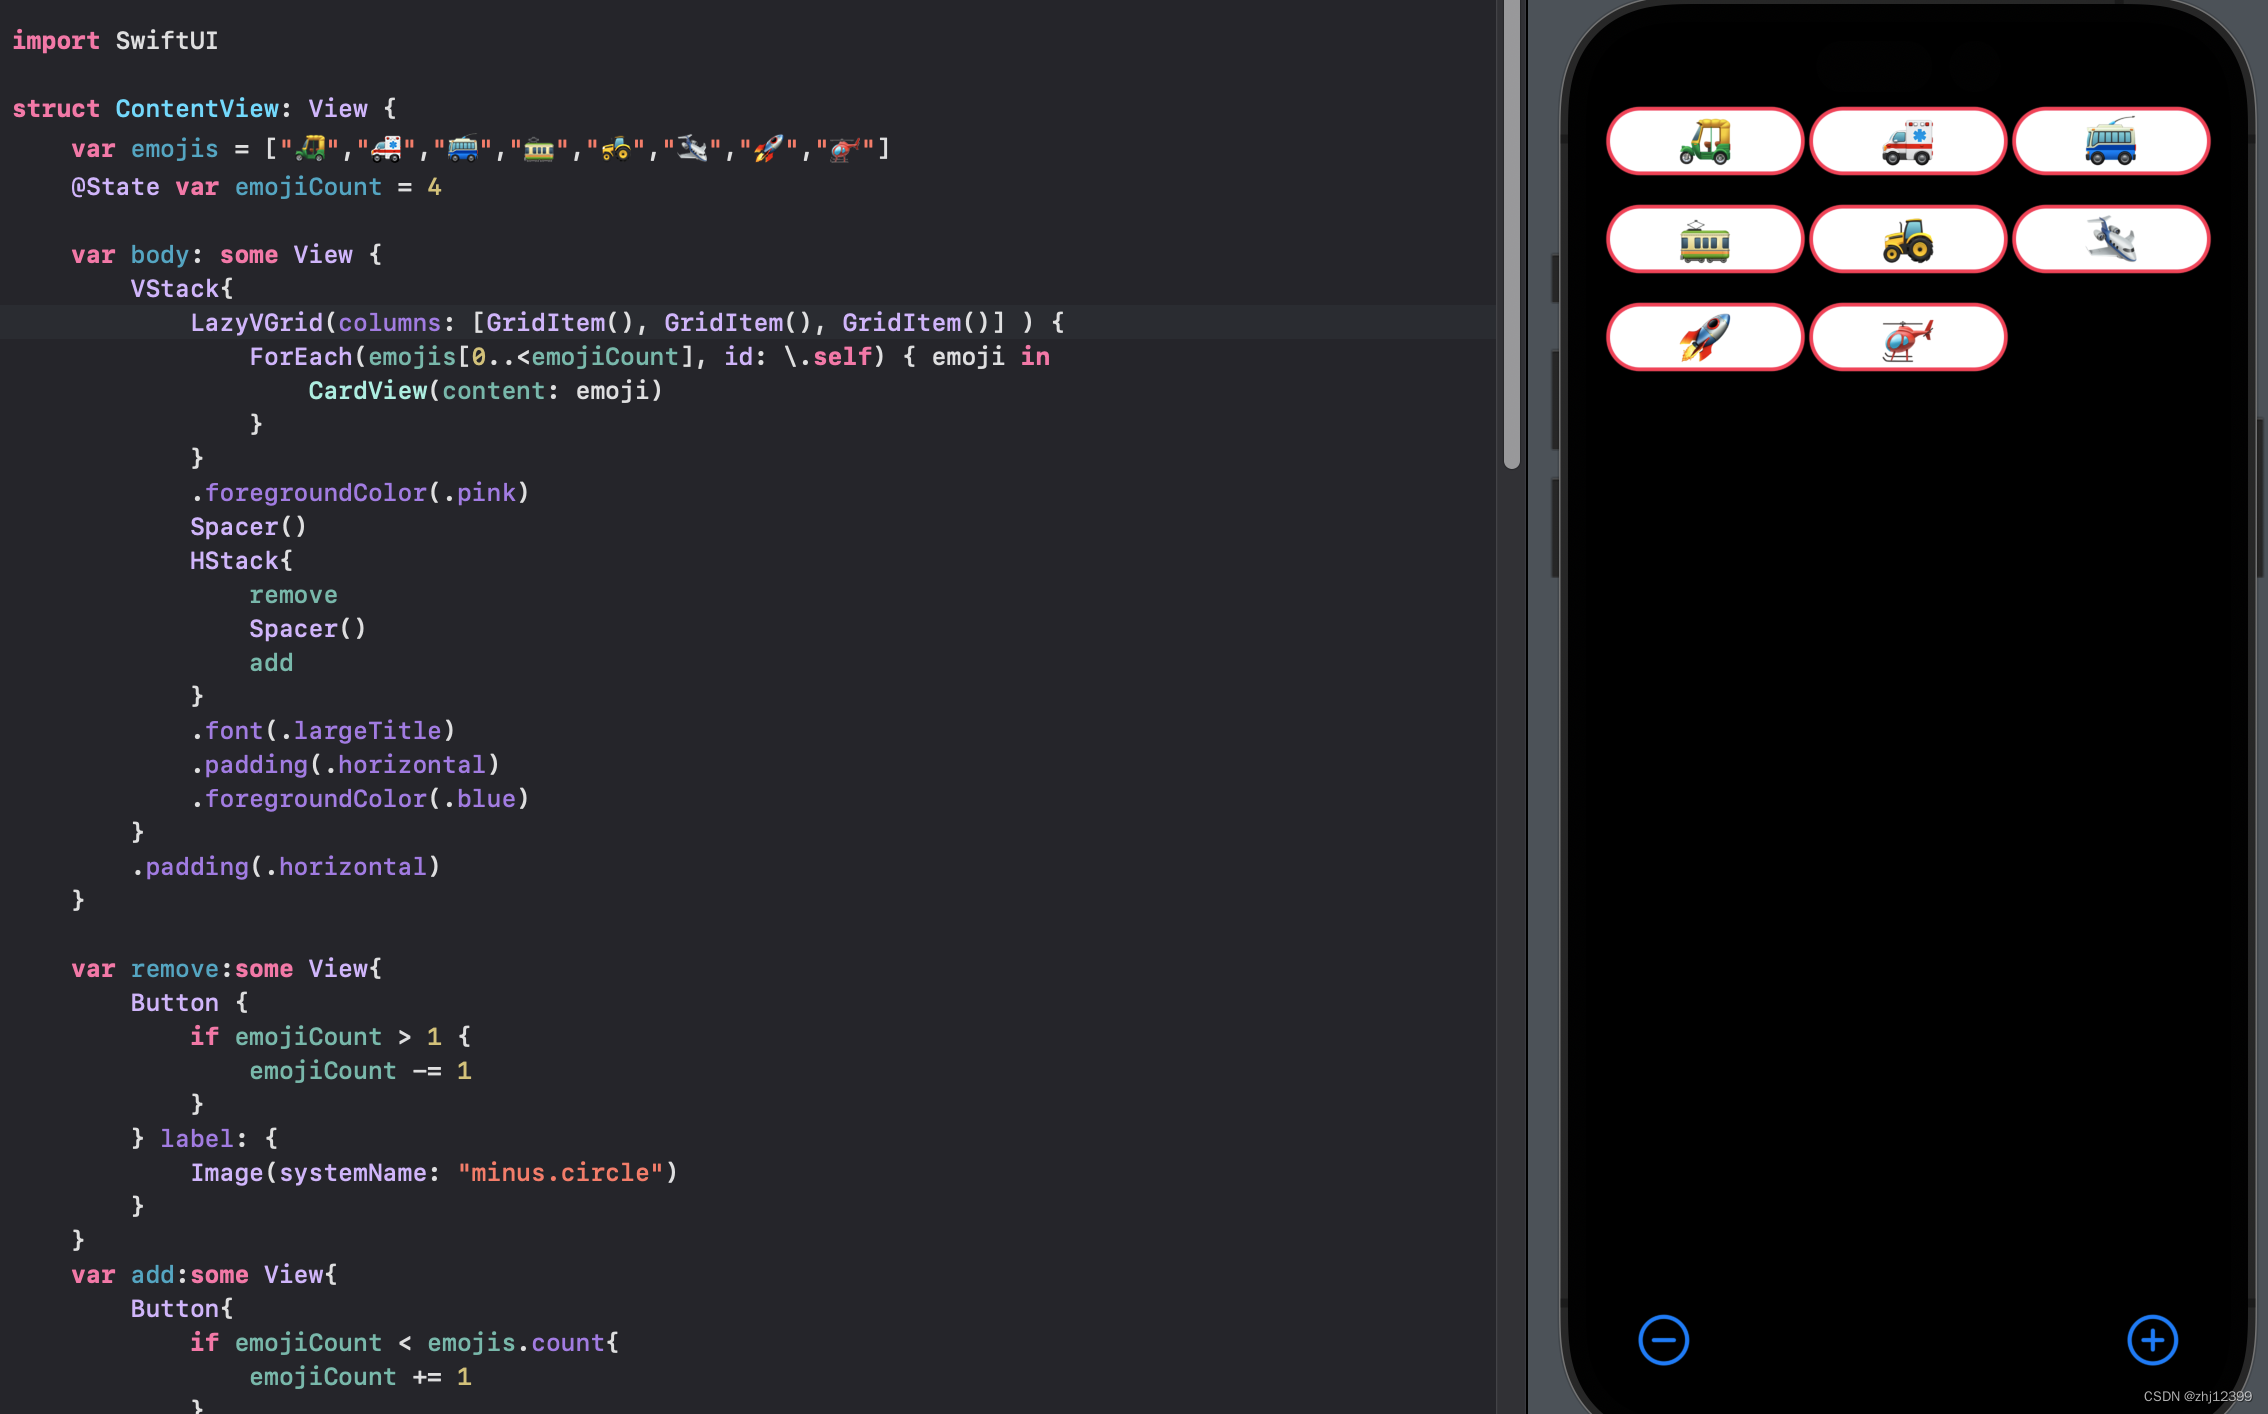This screenshot has height=1414, width=2268.
Task: Click 'emojiCount += 1' statement
Action: tap(360, 1376)
